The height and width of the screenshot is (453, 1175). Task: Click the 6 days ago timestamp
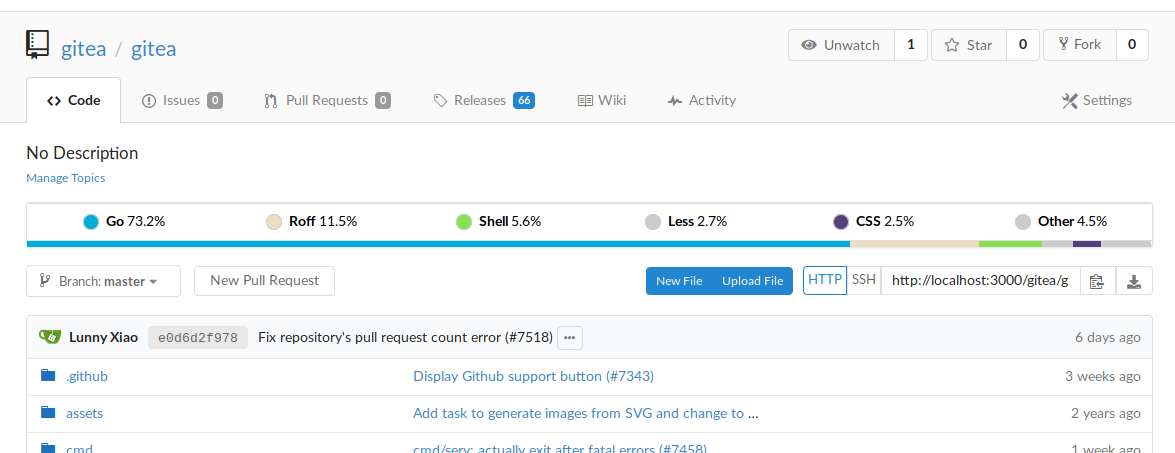pyautogui.click(x=1108, y=338)
